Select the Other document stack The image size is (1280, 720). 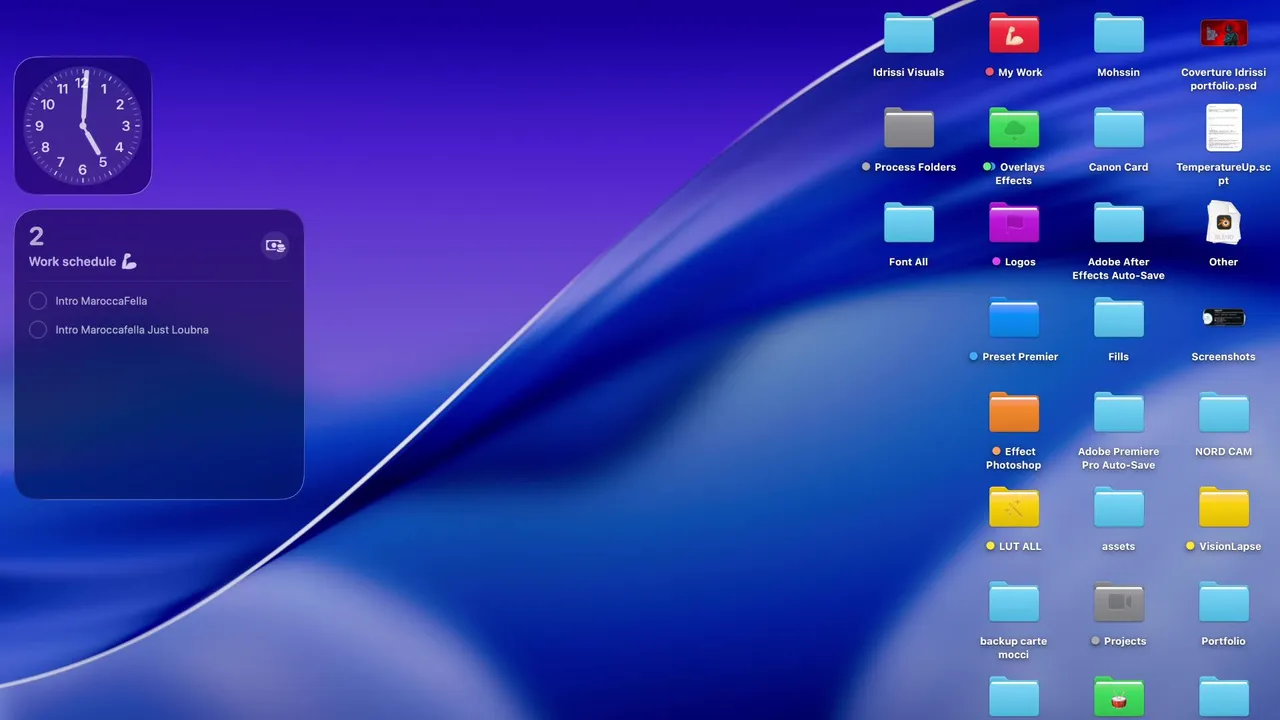pyautogui.click(x=1224, y=223)
